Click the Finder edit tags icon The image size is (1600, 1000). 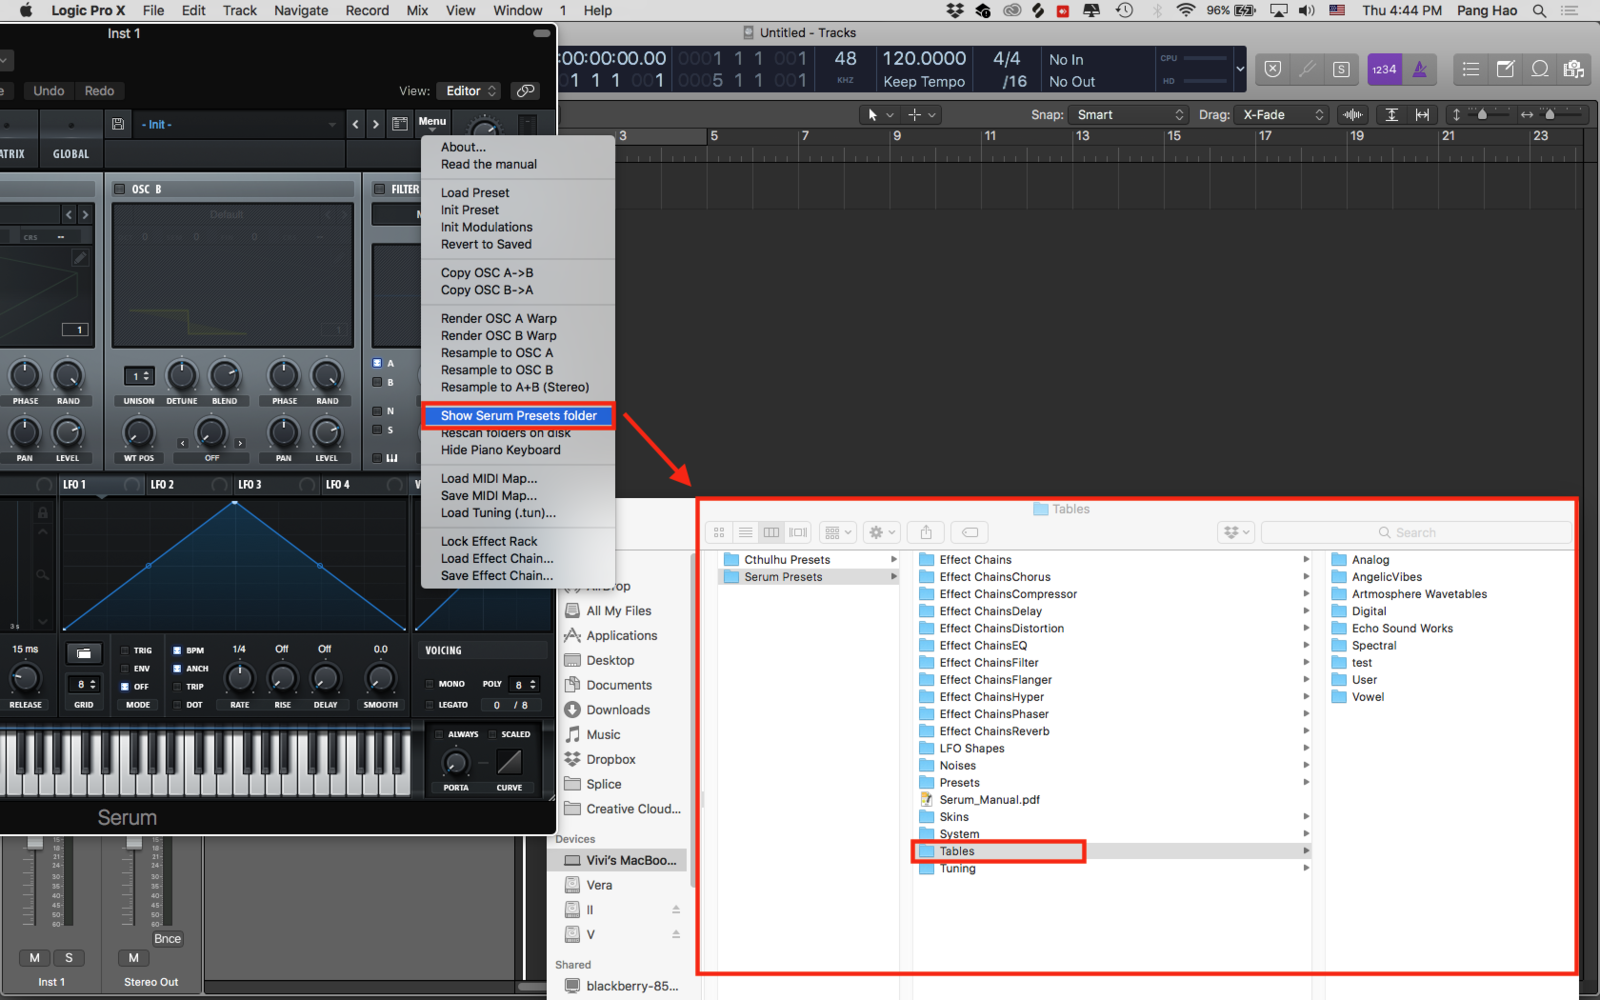pyautogui.click(x=969, y=533)
